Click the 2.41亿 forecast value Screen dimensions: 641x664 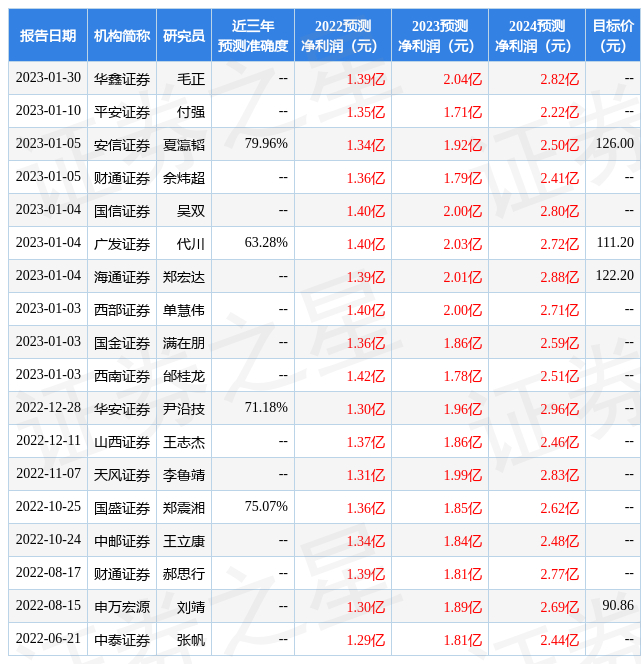click(x=559, y=178)
